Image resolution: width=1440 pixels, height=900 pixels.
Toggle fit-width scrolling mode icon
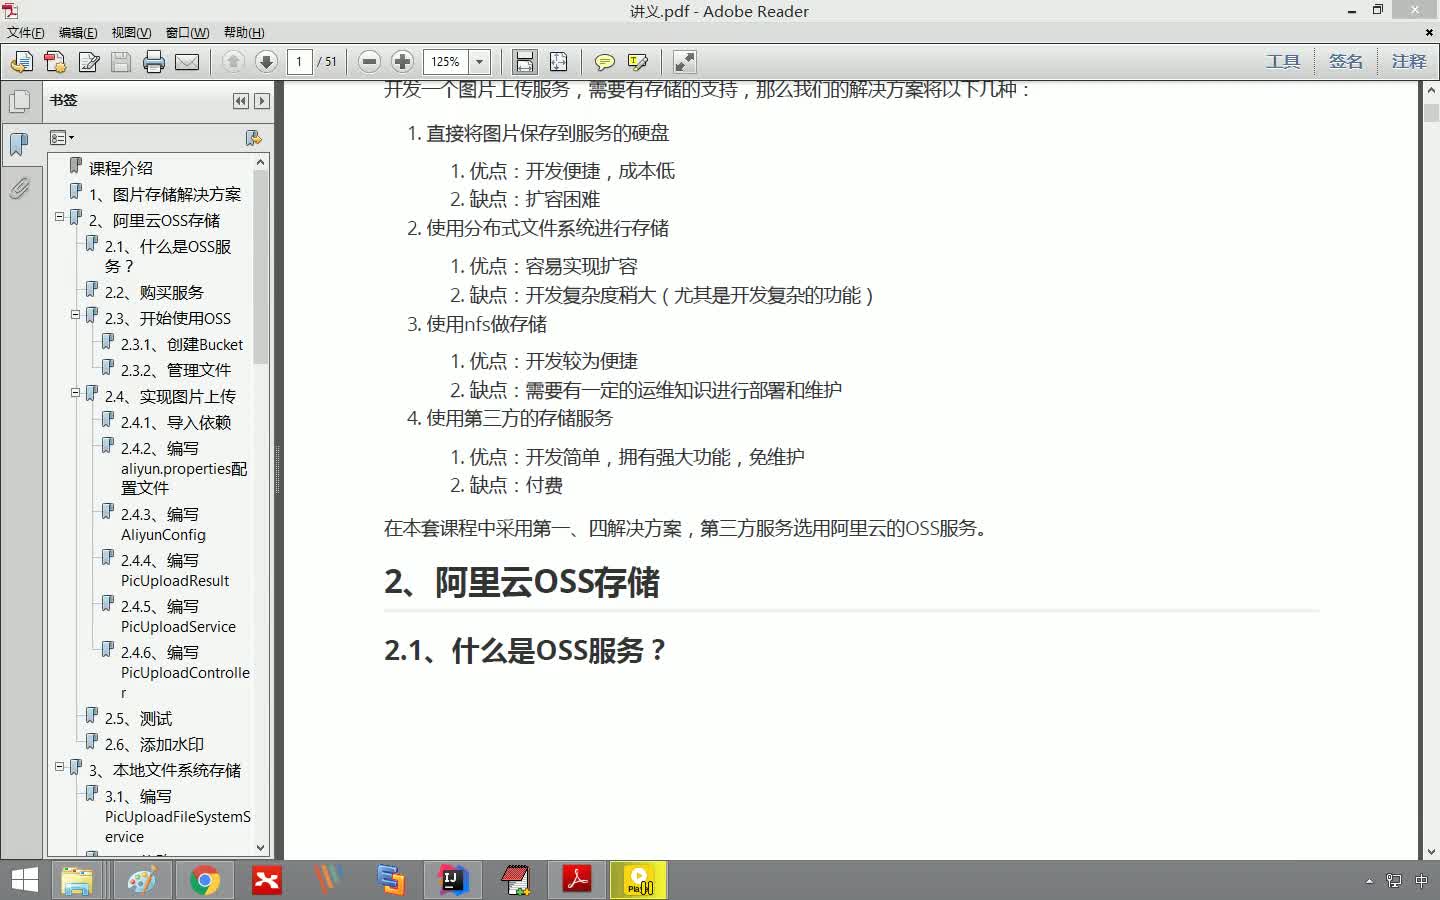pyautogui.click(x=525, y=62)
